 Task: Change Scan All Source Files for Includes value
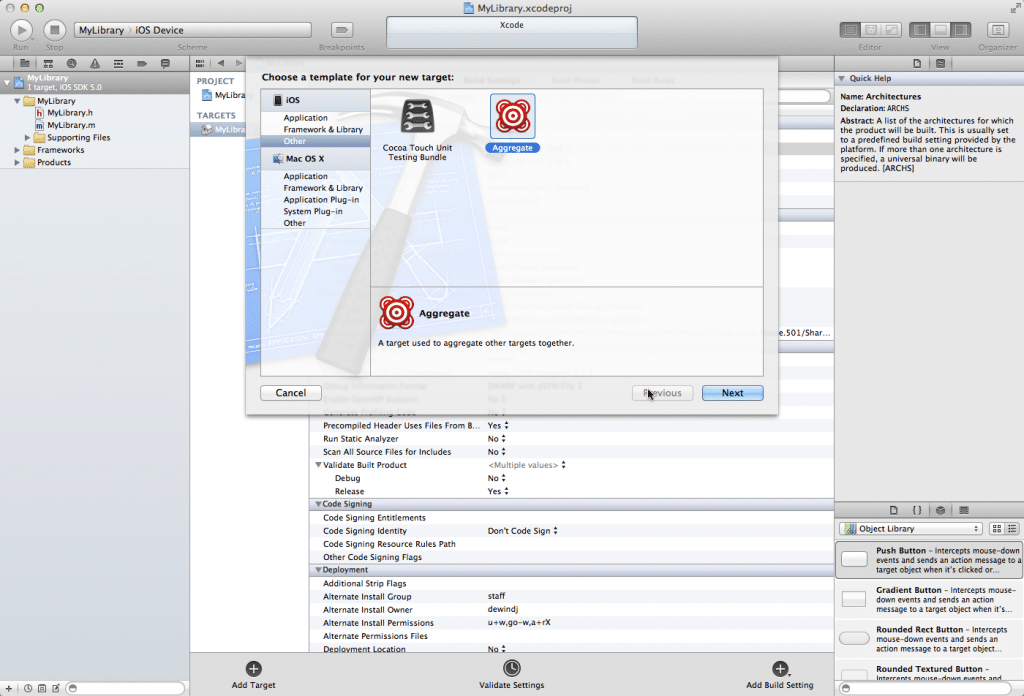[x=497, y=452]
